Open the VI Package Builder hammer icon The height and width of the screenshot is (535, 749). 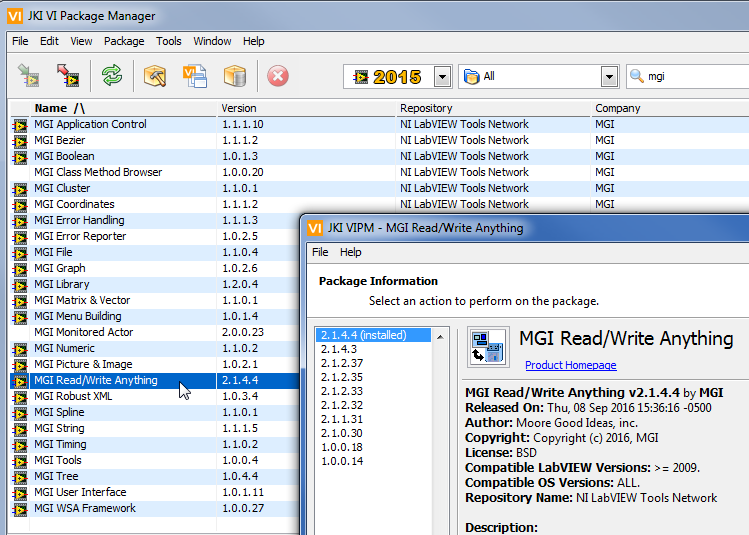(155, 75)
